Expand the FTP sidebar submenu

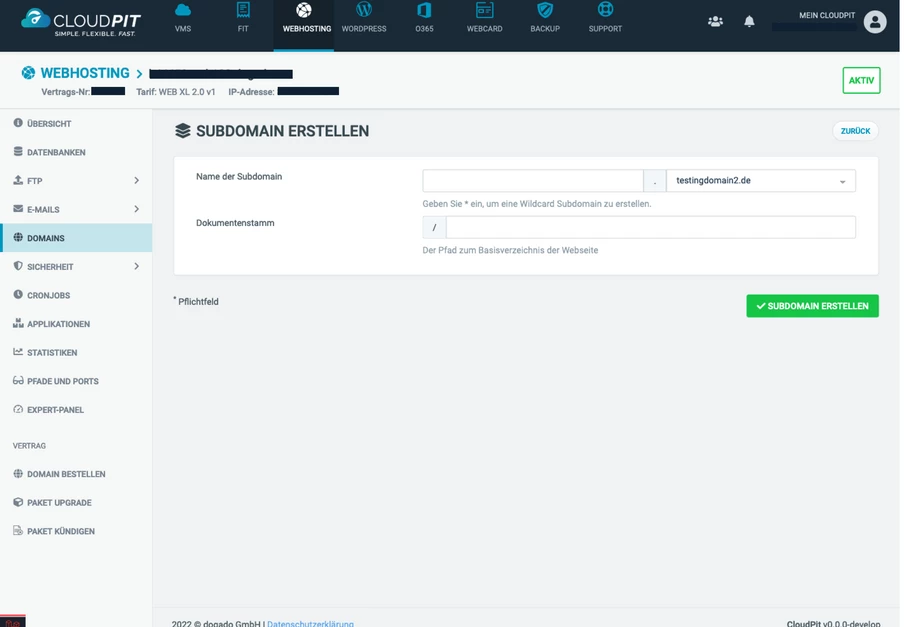tap(136, 181)
